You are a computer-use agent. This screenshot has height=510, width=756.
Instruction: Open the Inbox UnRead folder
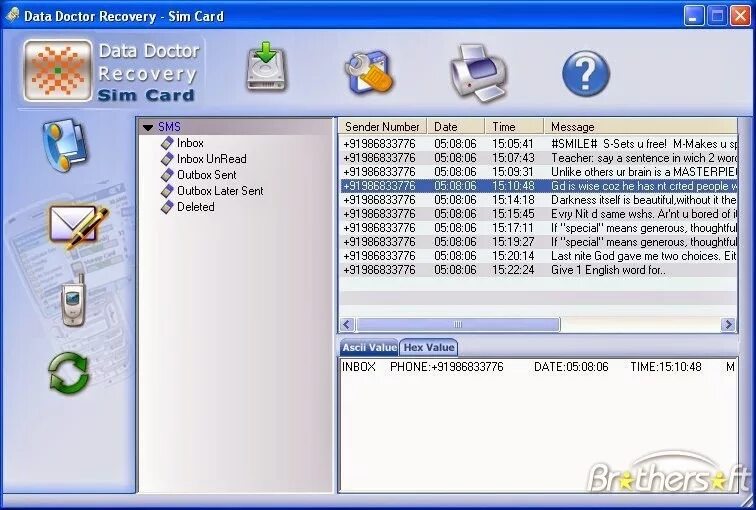212,159
